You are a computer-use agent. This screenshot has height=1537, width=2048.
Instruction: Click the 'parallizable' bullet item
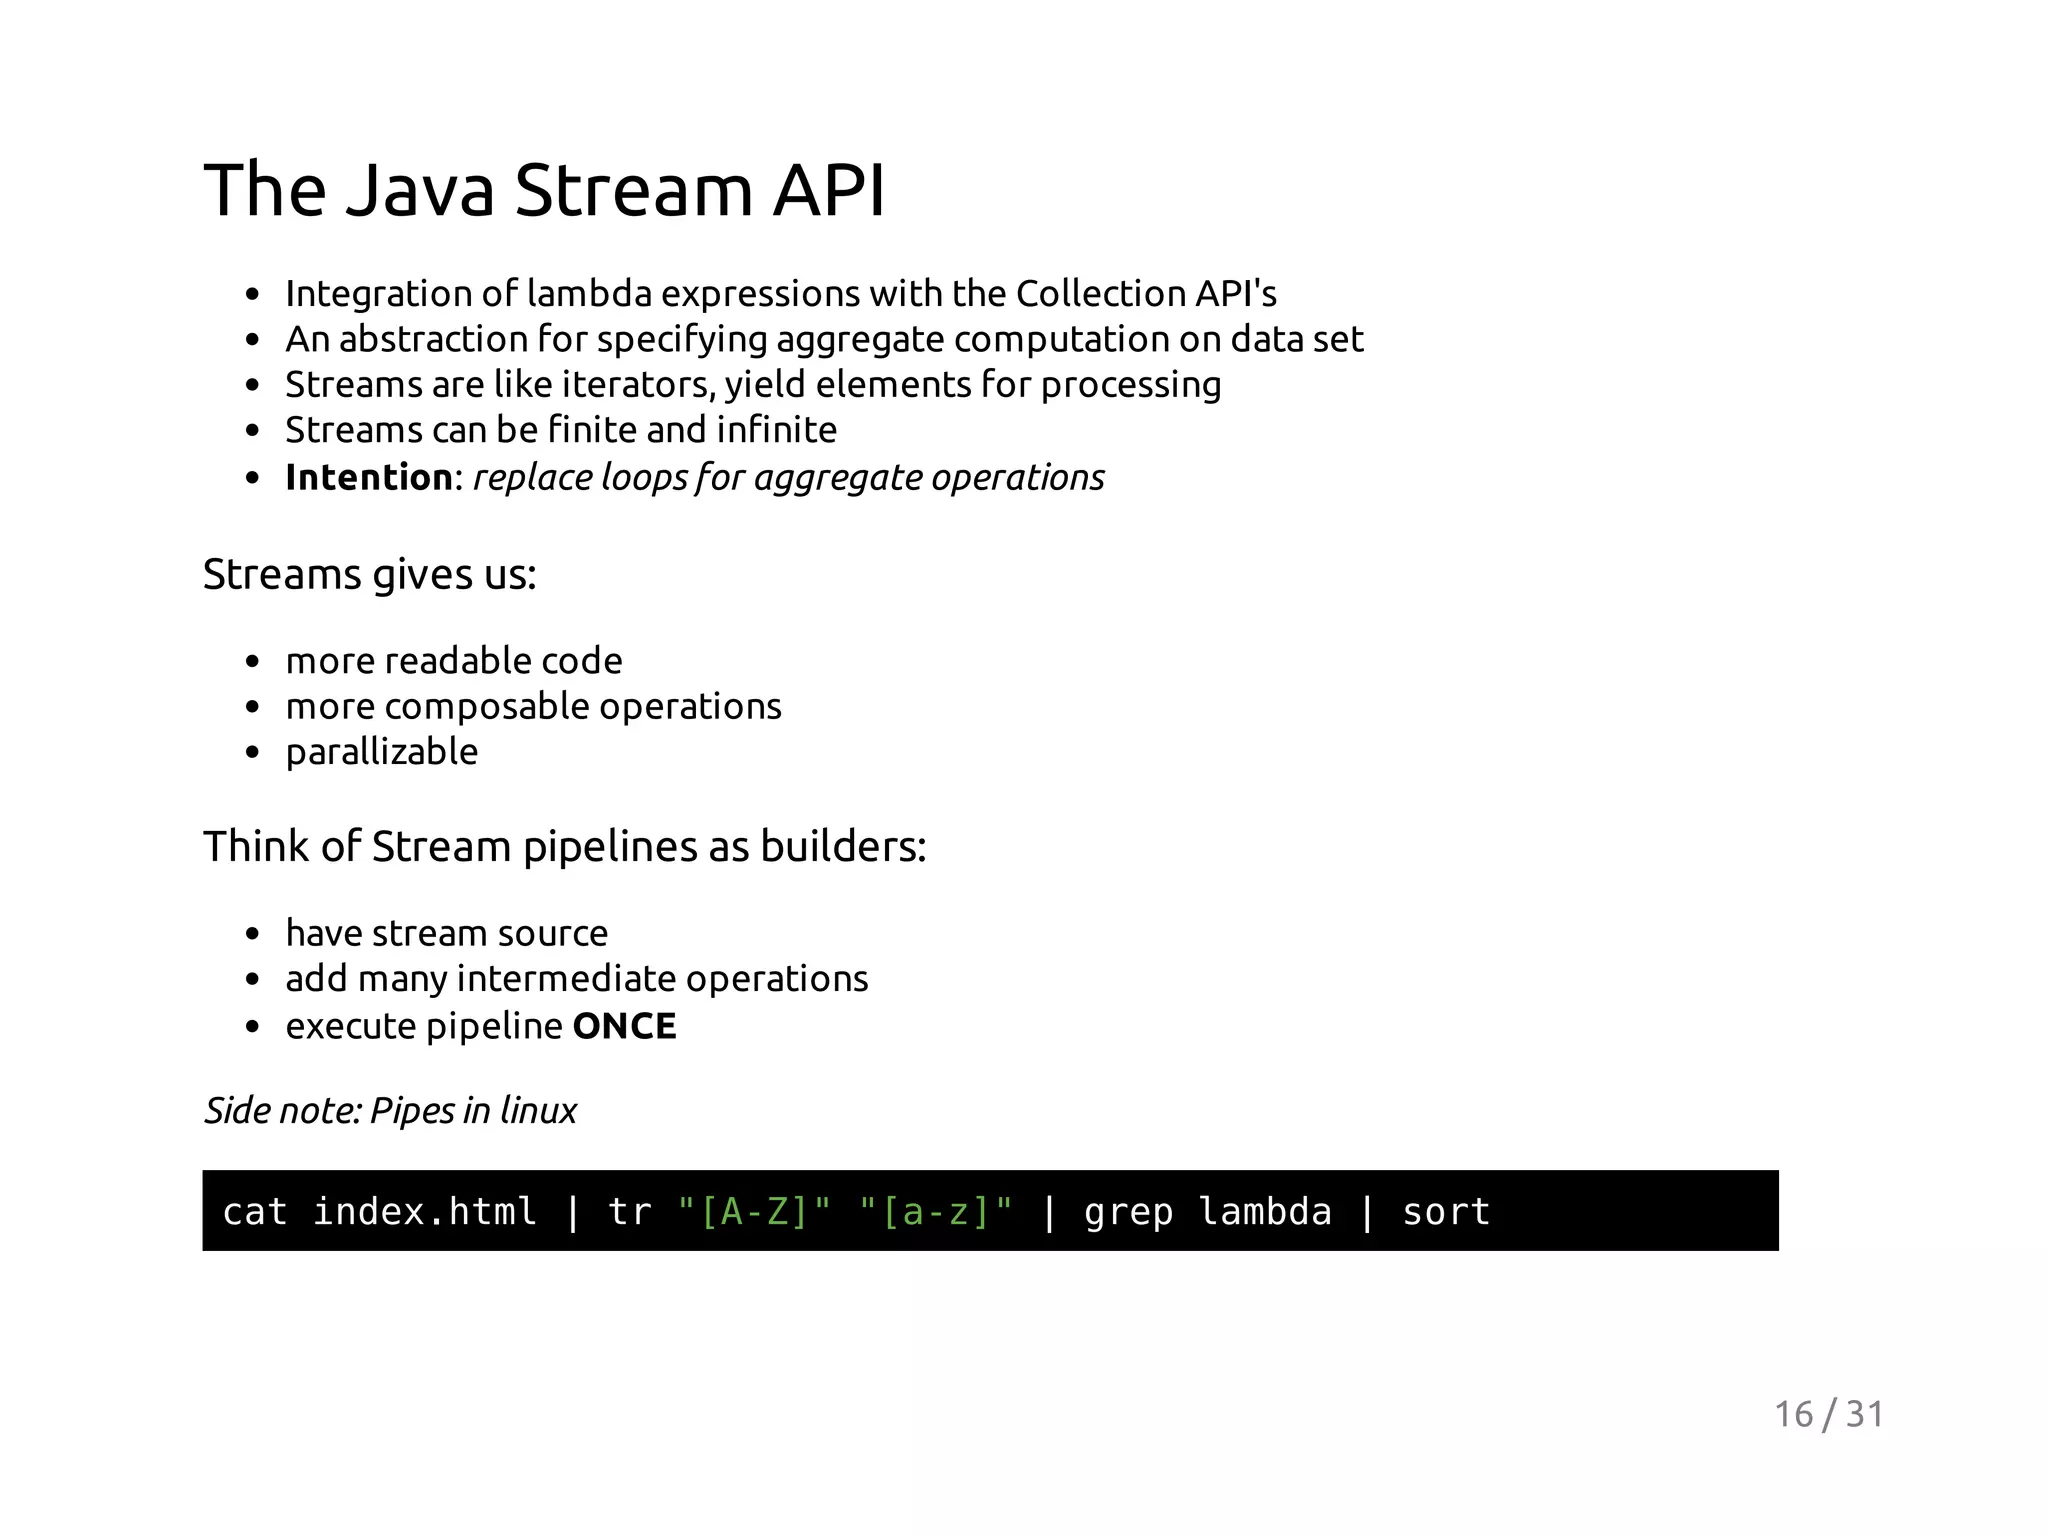381,751
